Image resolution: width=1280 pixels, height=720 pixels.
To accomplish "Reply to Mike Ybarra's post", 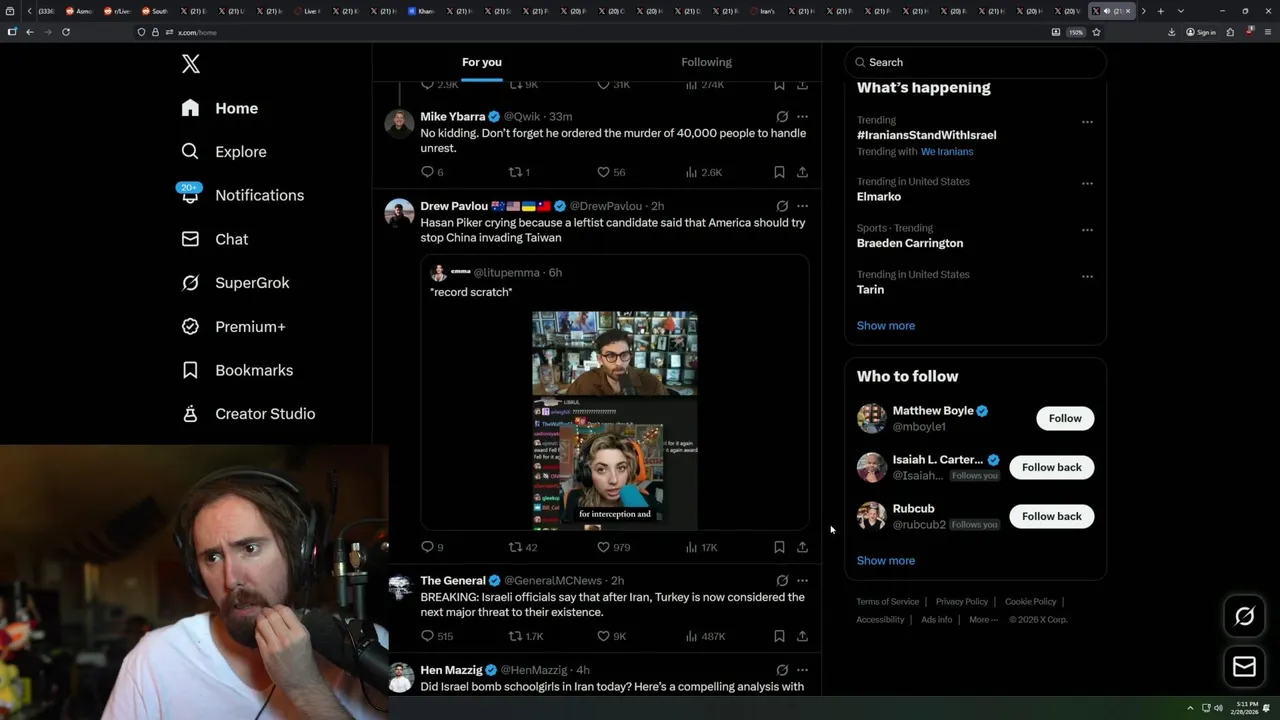I will click(x=432, y=172).
